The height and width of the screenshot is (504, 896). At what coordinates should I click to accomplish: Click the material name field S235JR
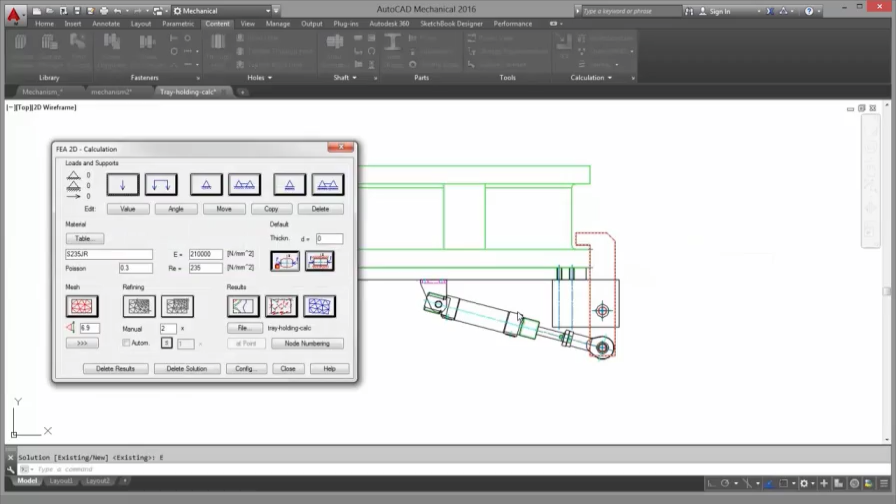pos(109,254)
